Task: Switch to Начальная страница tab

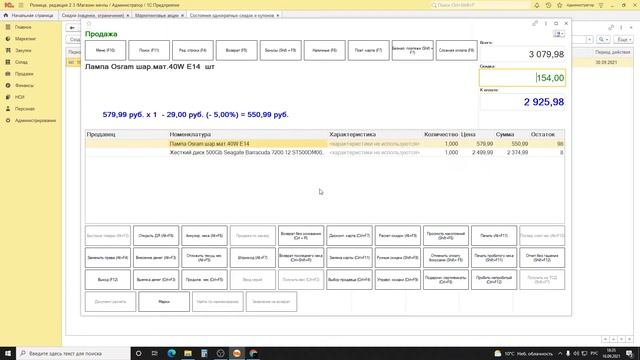Action: click(x=29, y=15)
